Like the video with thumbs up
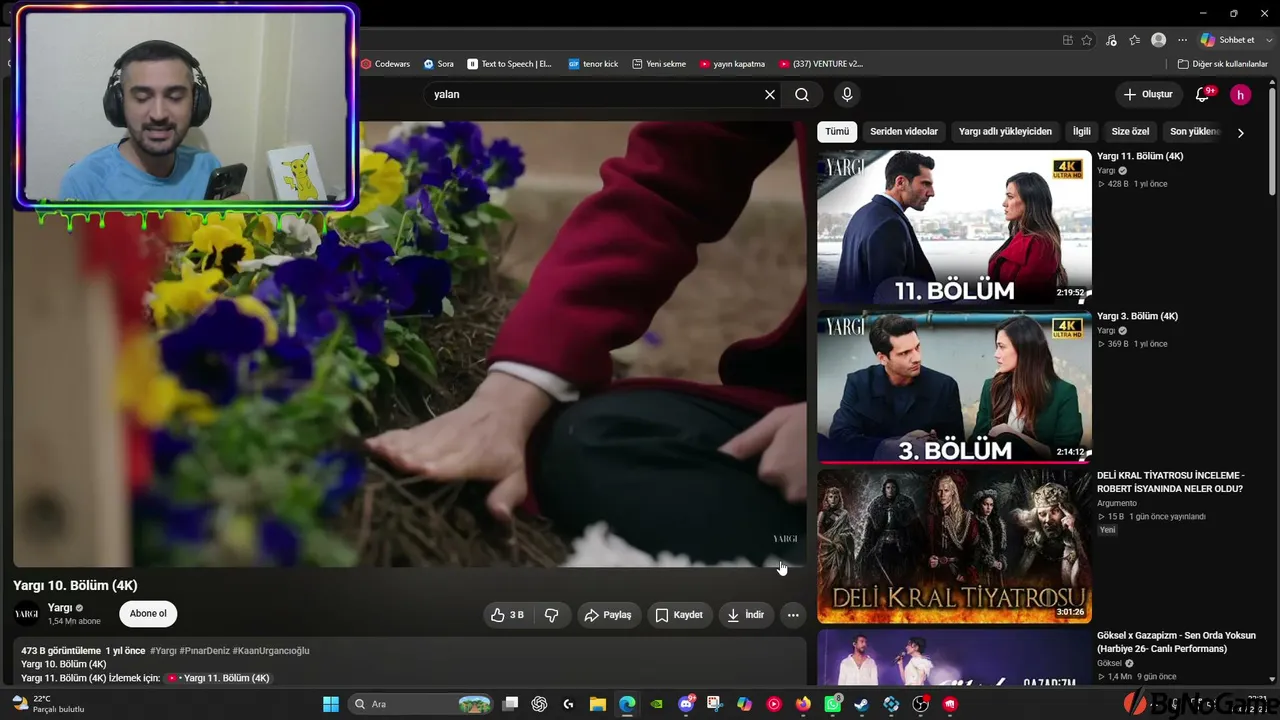Screen dimensions: 1280x720 508,615
